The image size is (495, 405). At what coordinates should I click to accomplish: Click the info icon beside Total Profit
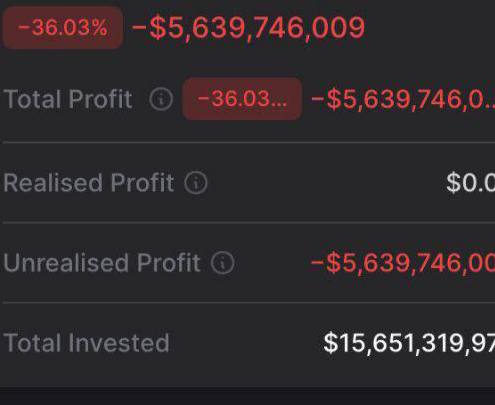[161, 99]
